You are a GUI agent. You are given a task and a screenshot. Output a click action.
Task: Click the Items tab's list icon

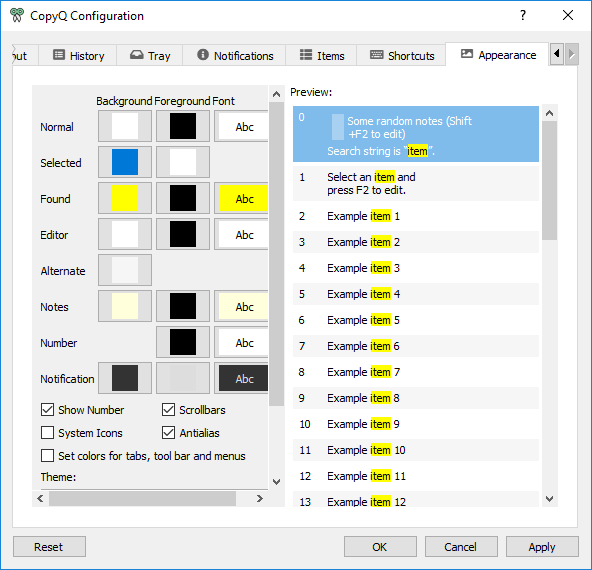306,55
